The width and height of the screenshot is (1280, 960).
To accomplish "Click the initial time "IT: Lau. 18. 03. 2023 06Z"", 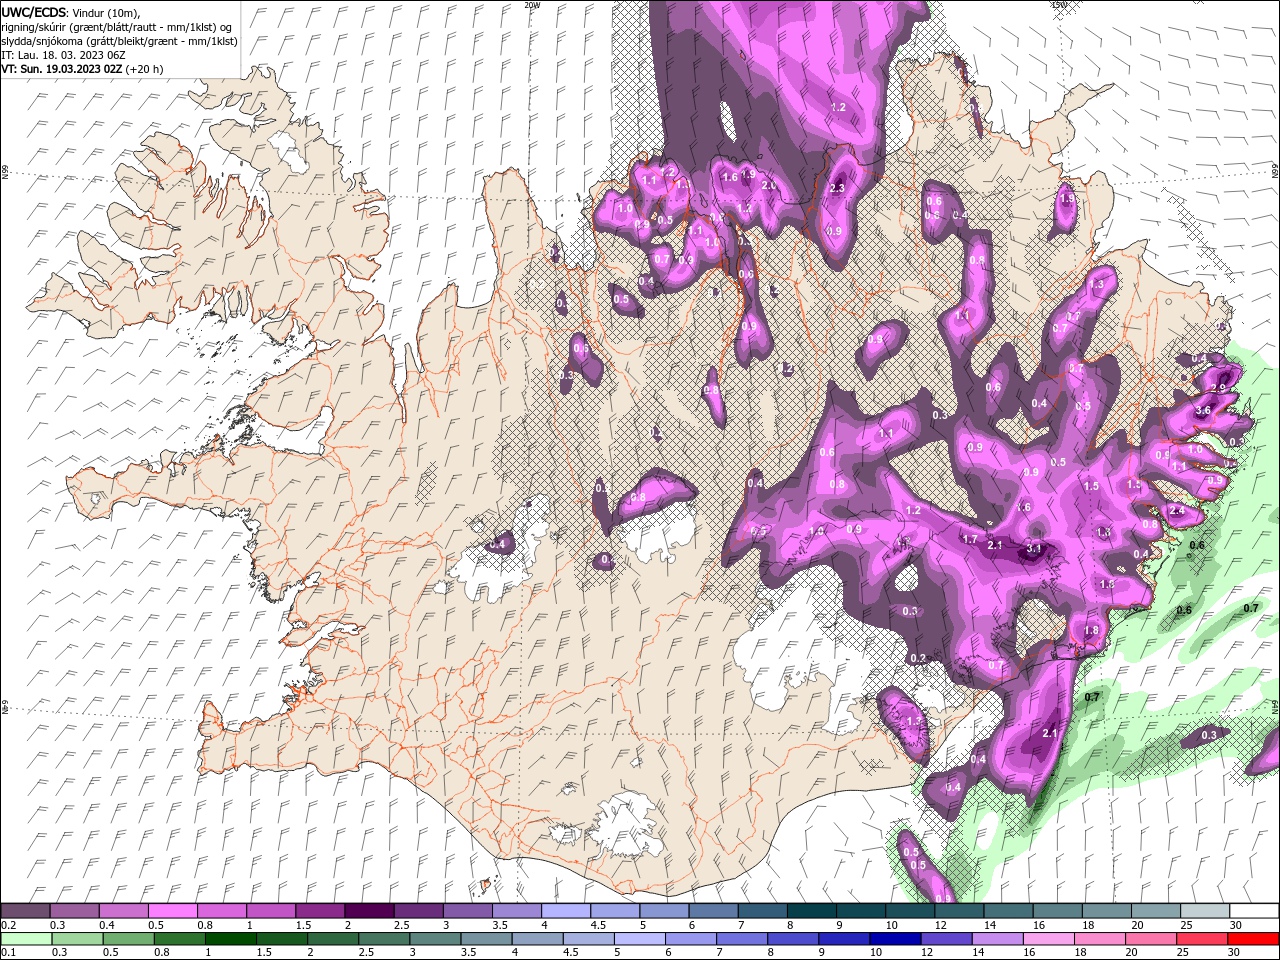I will click(x=63, y=54).
